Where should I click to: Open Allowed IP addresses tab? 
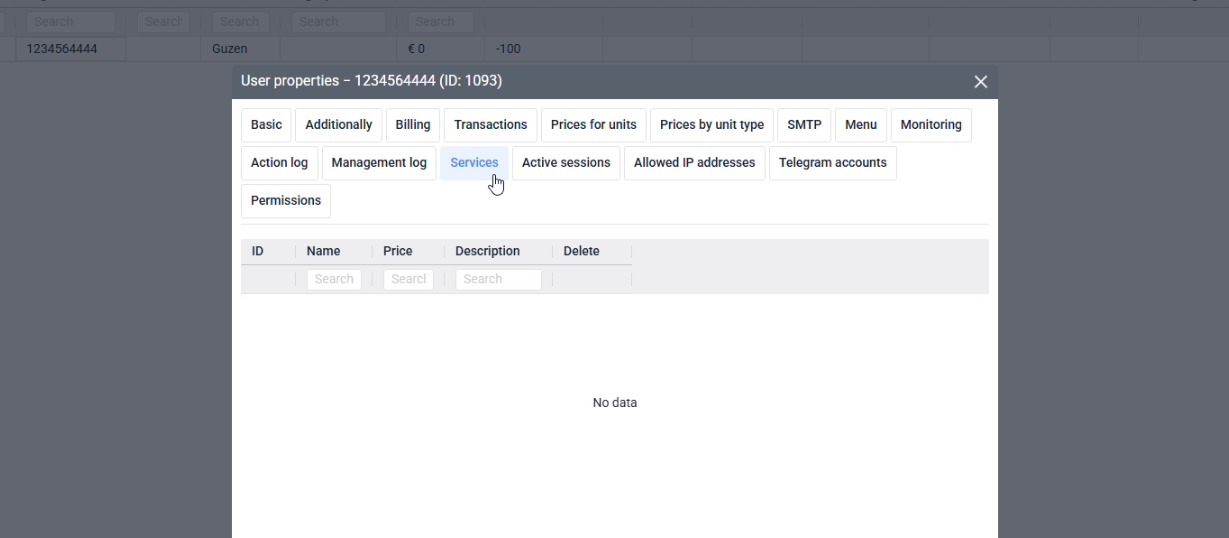(694, 163)
